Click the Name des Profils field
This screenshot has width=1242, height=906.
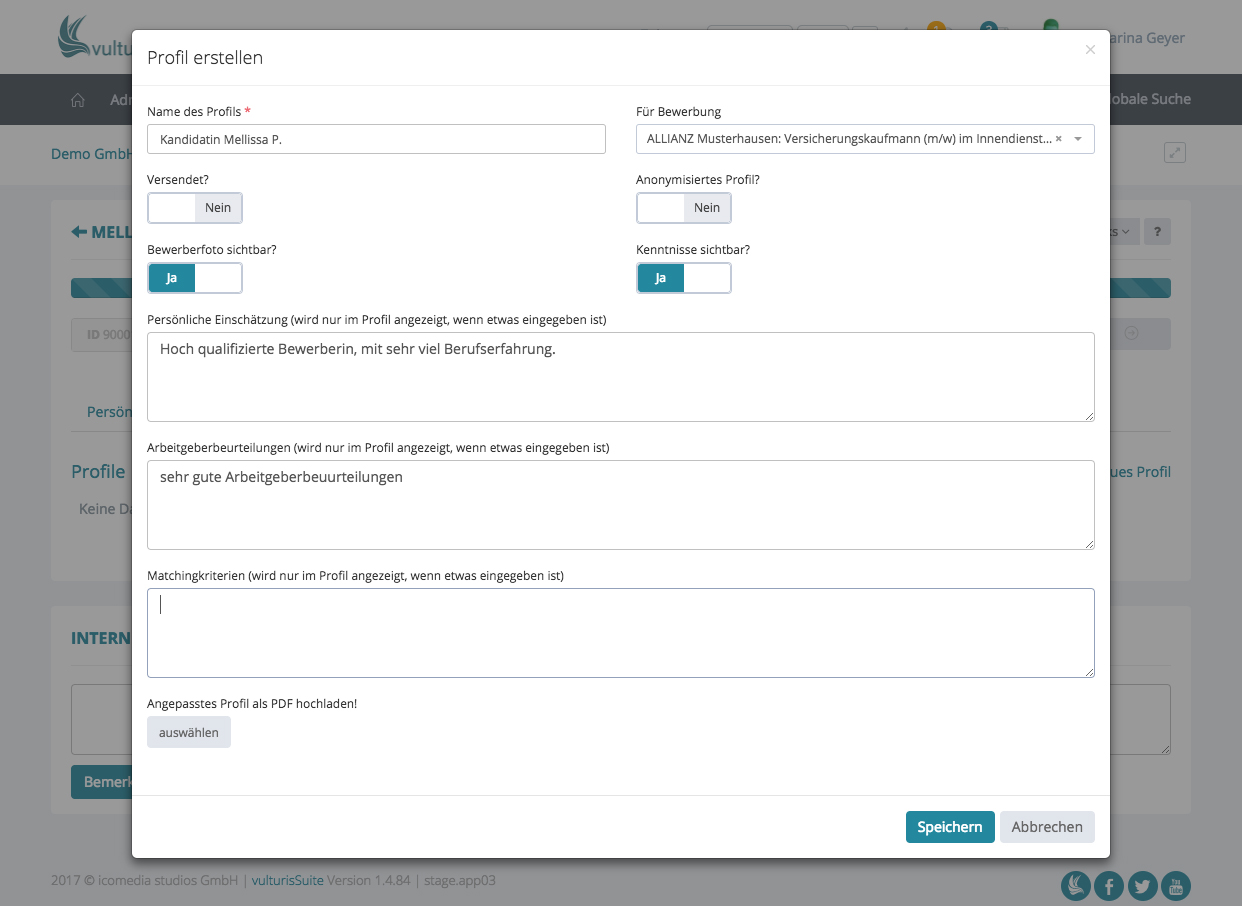tap(376, 139)
